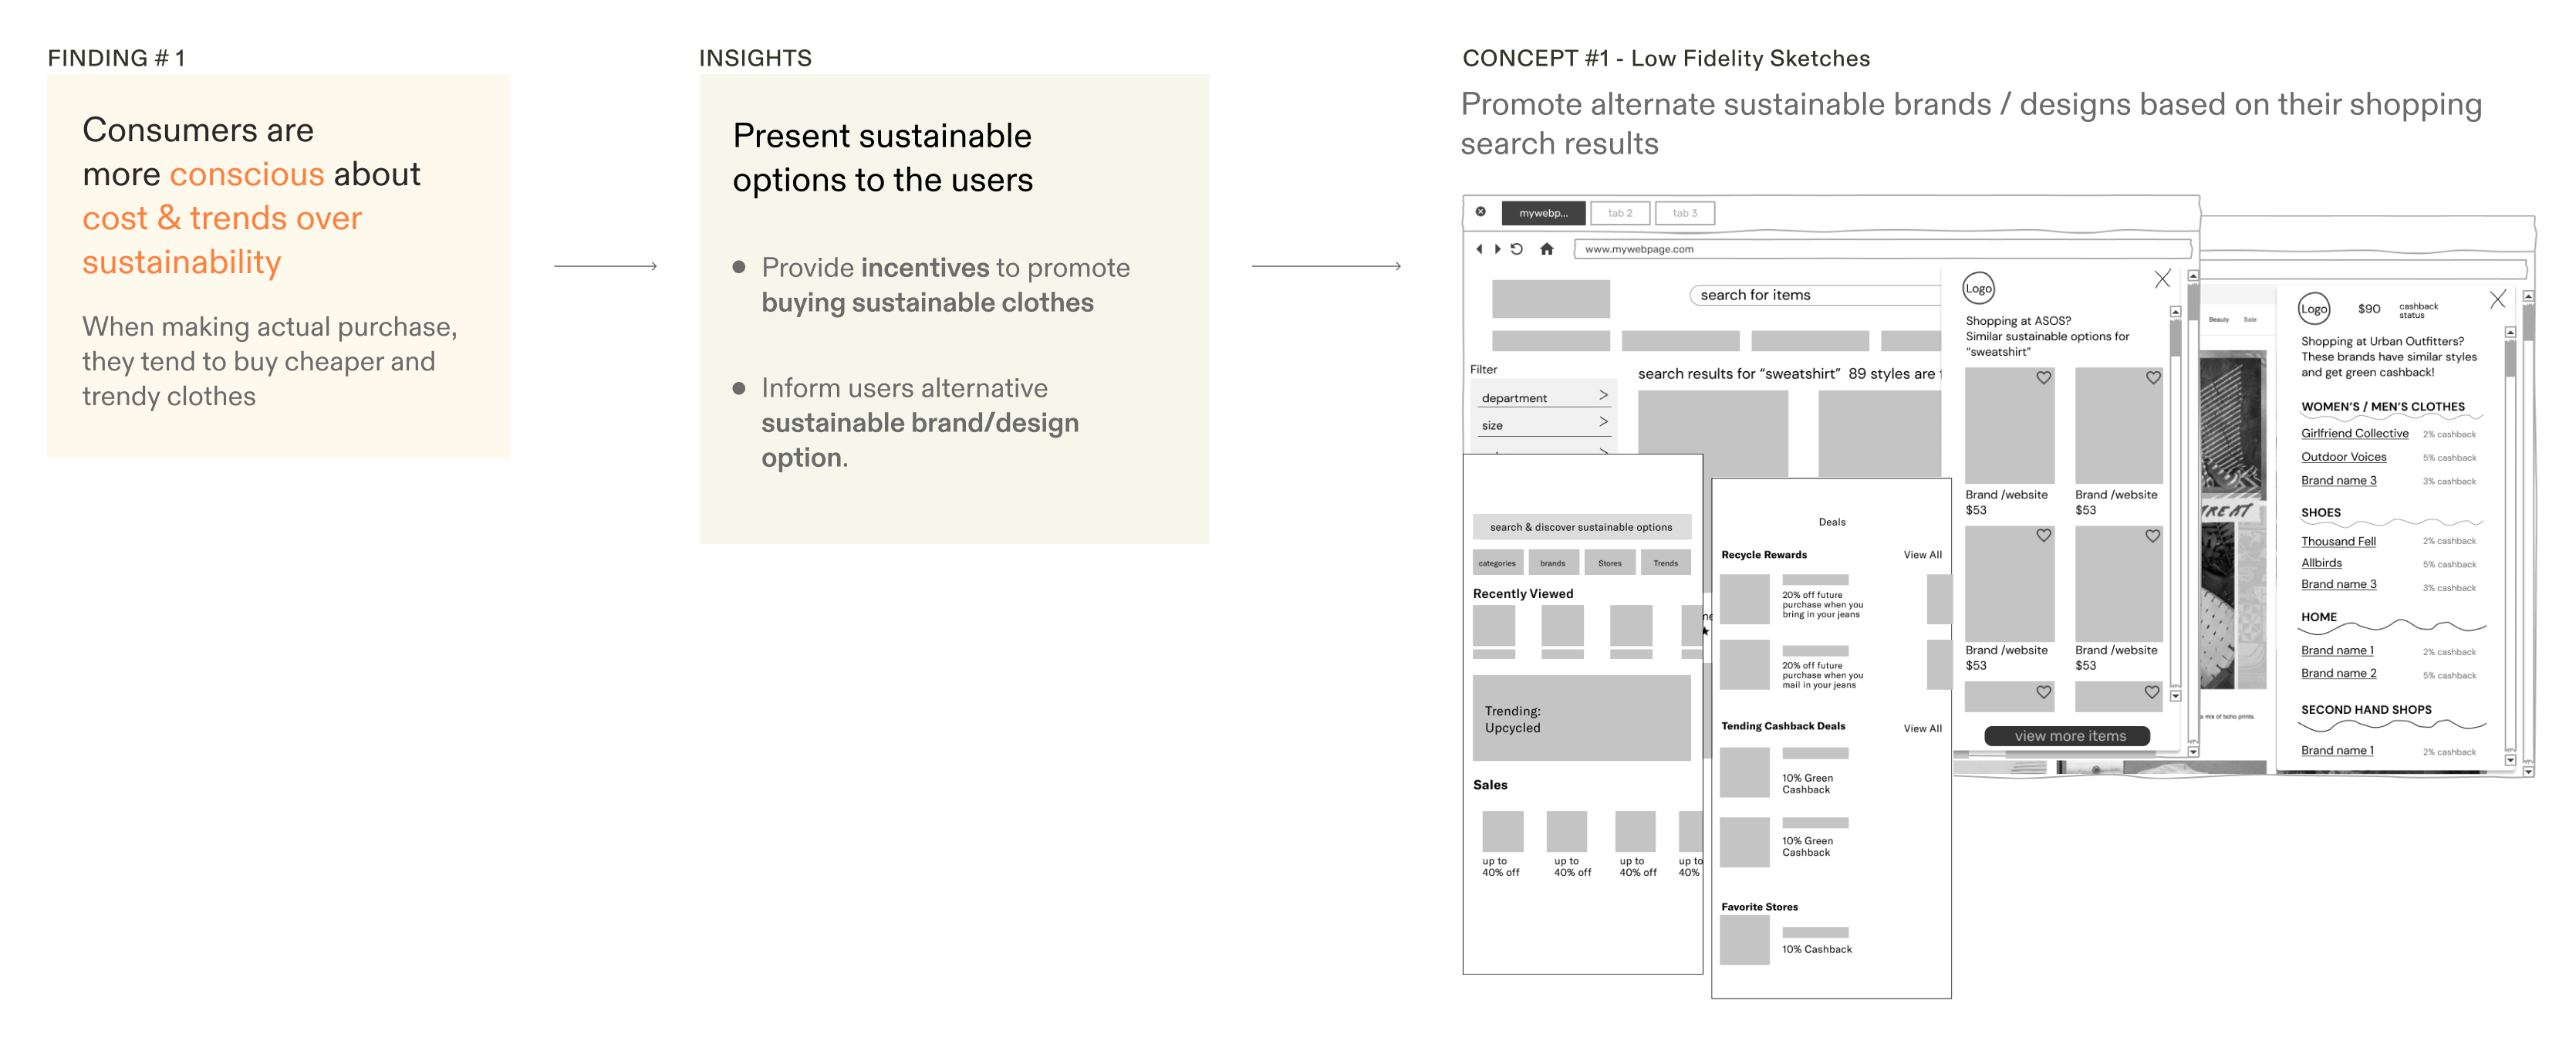Open Brand name 3 under Shoes

2338,584
